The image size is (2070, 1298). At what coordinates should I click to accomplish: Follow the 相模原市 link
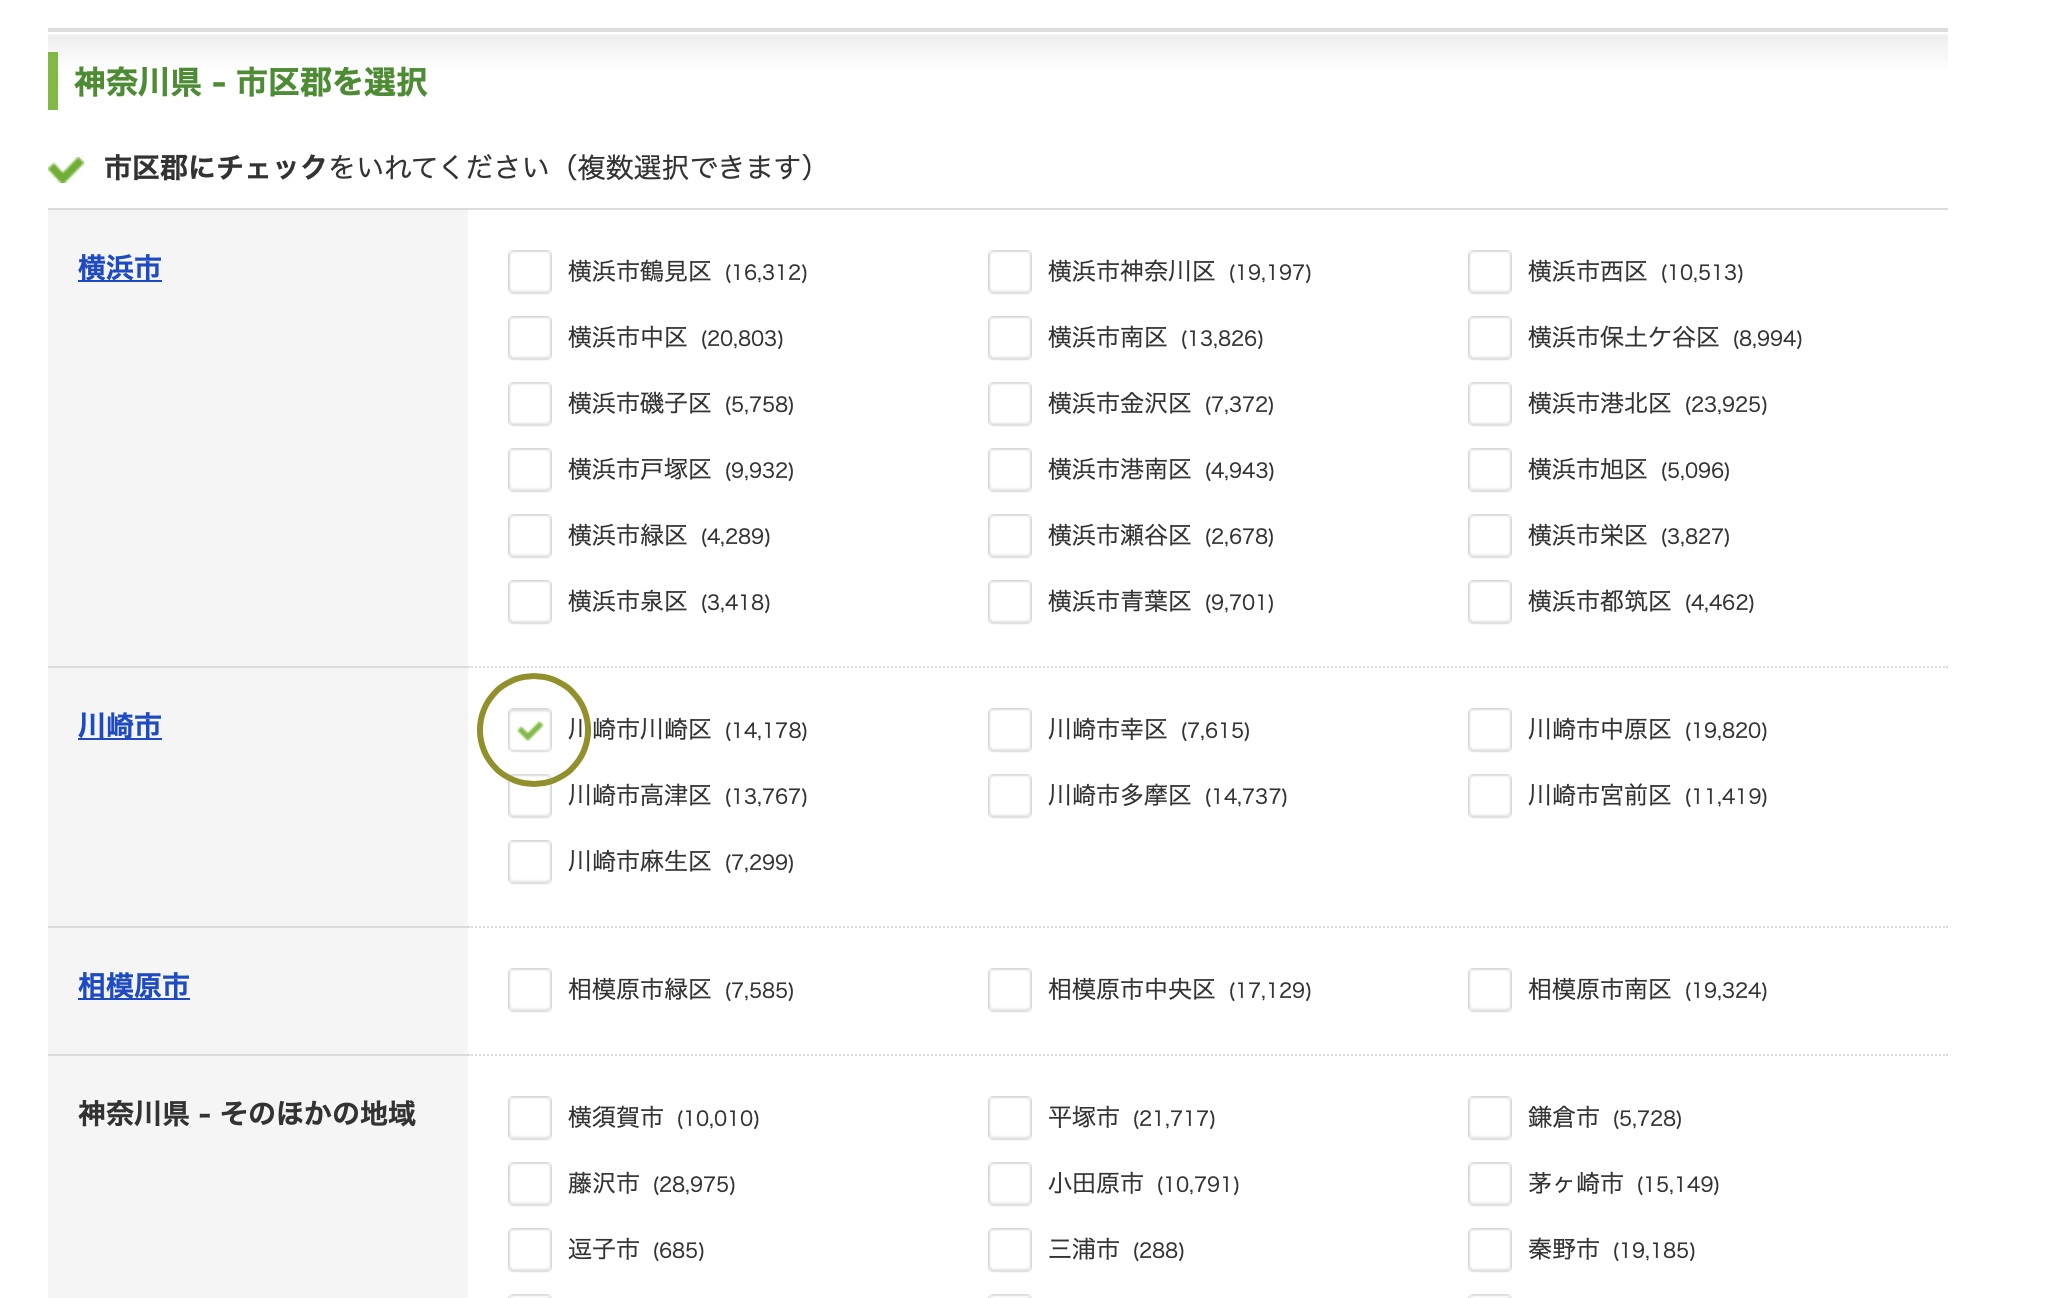[134, 986]
